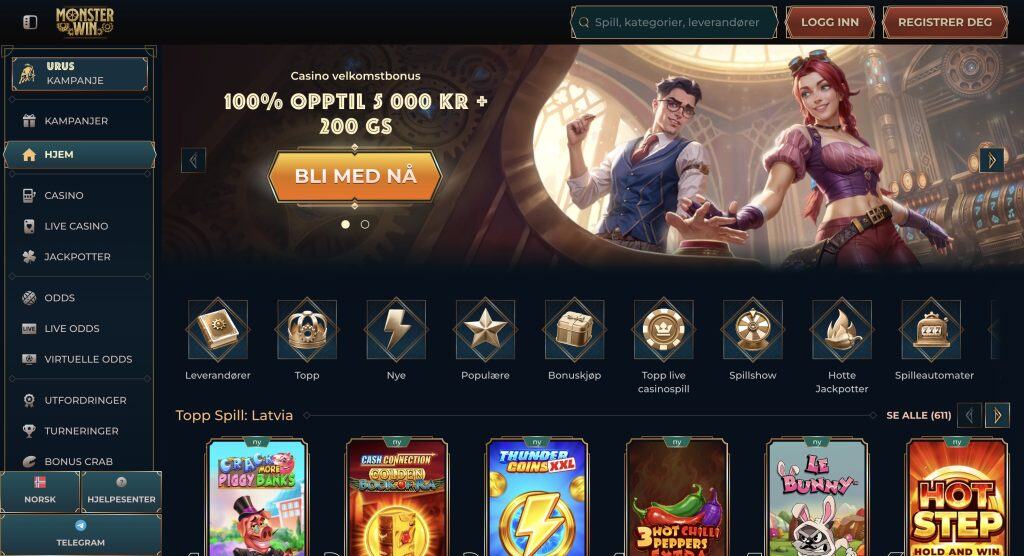Select the first banner slide dot
1024x556 pixels.
[345, 224]
